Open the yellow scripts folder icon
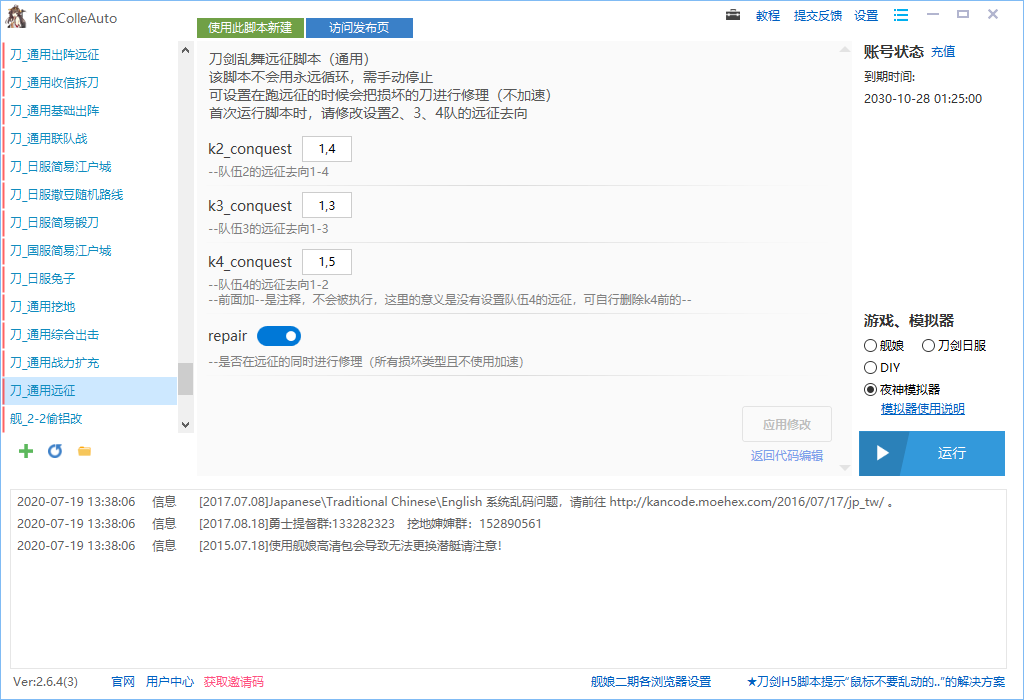This screenshot has height=700, width=1024. click(84, 451)
